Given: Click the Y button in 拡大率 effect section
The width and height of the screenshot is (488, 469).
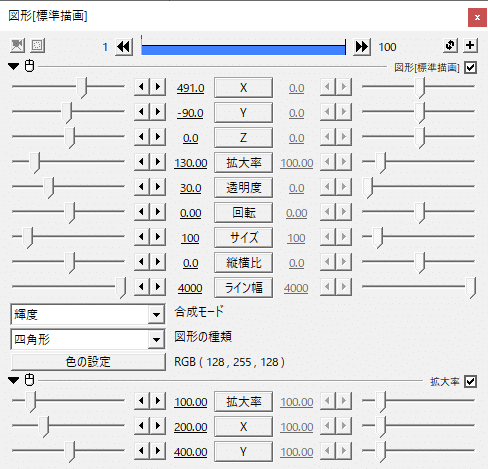Looking at the screenshot, I should click(x=243, y=452).
